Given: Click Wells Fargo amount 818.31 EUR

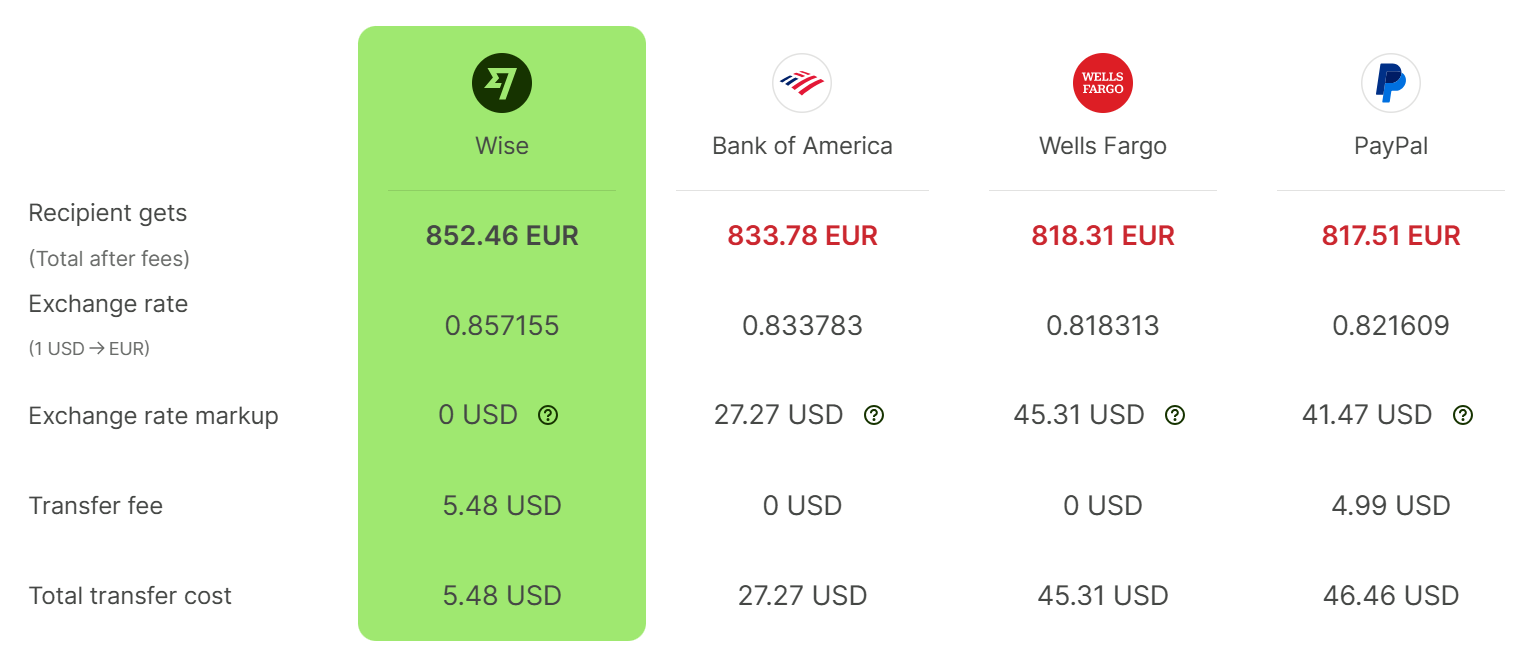Looking at the screenshot, I should click(1103, 236).
